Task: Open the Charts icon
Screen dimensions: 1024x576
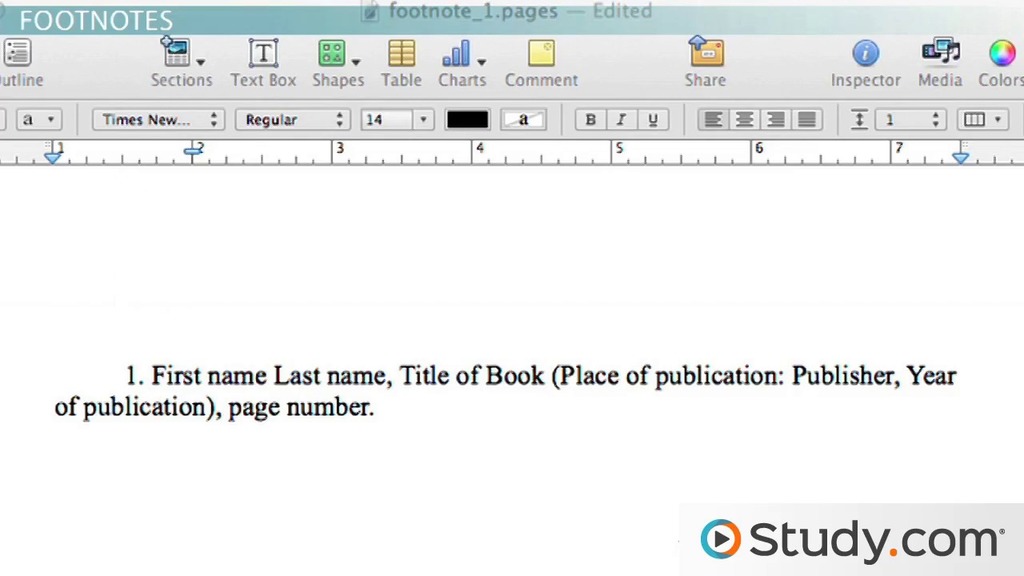Action: 458,54
